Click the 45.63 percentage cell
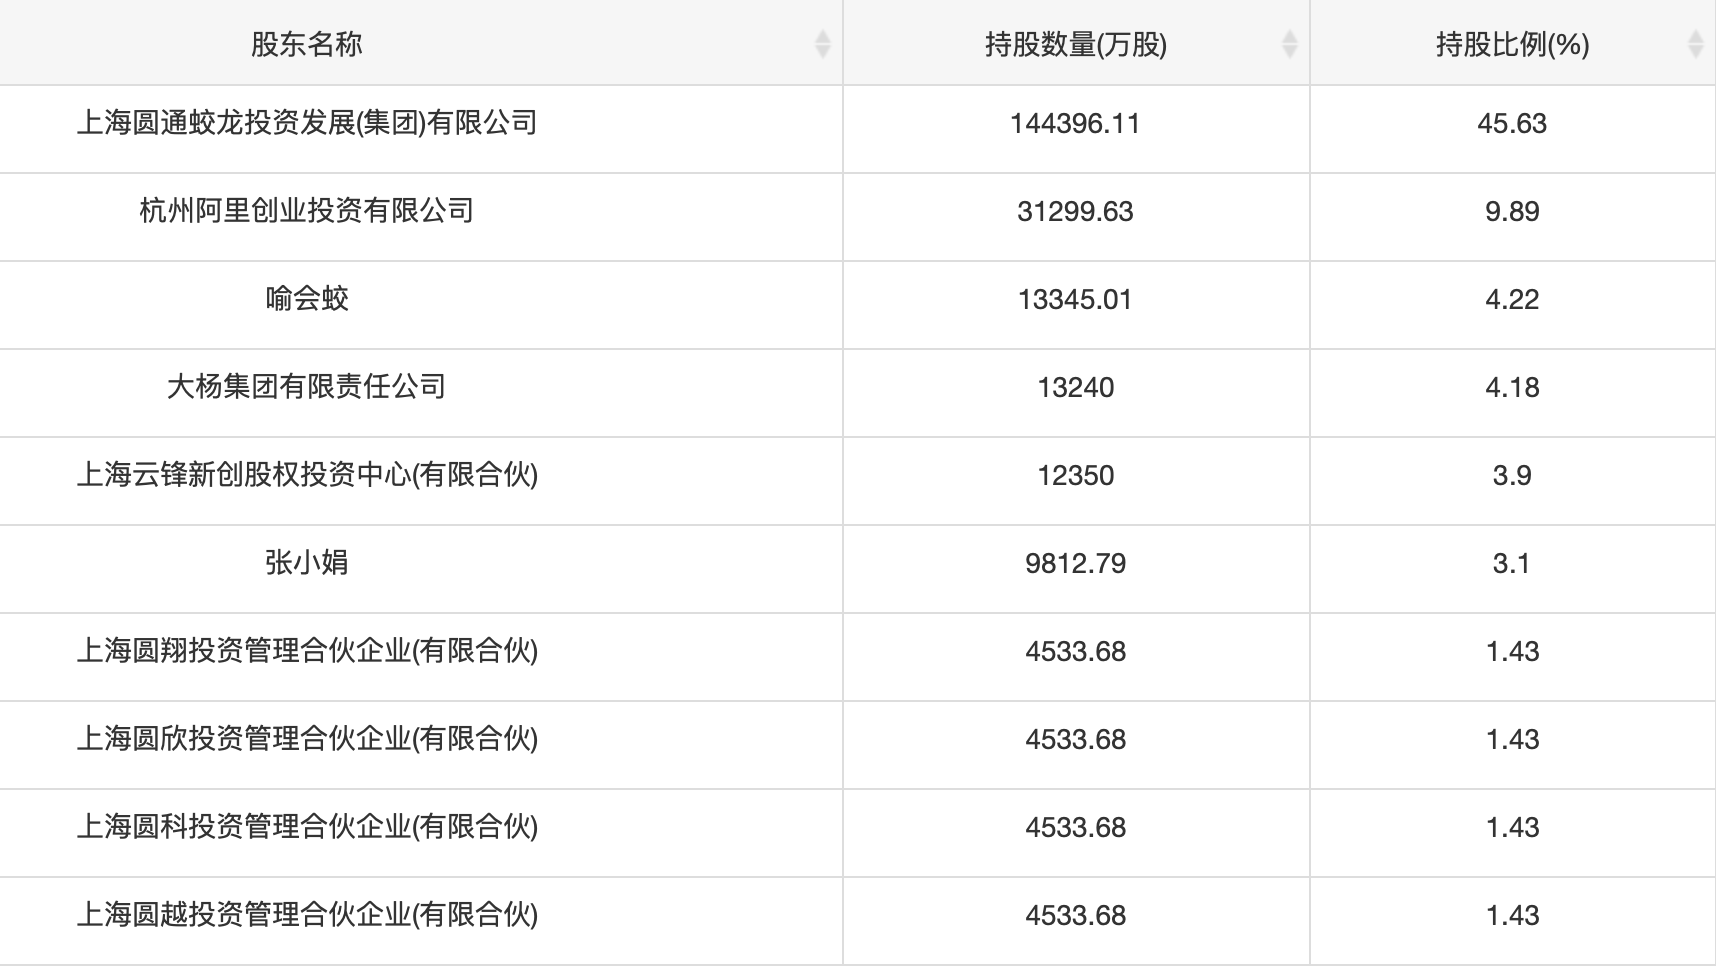This screenshot has height=966, width=1716. [x=1512, y=123]
